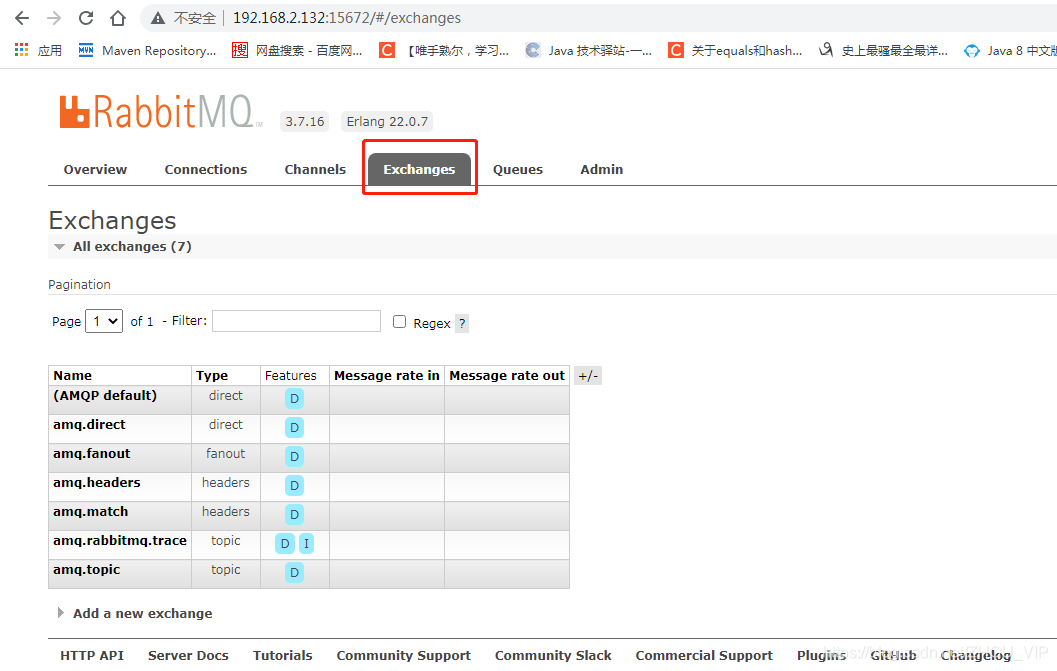Click the D feature badge for amq.direct
Screen dimensions: 1057x671
295,428
